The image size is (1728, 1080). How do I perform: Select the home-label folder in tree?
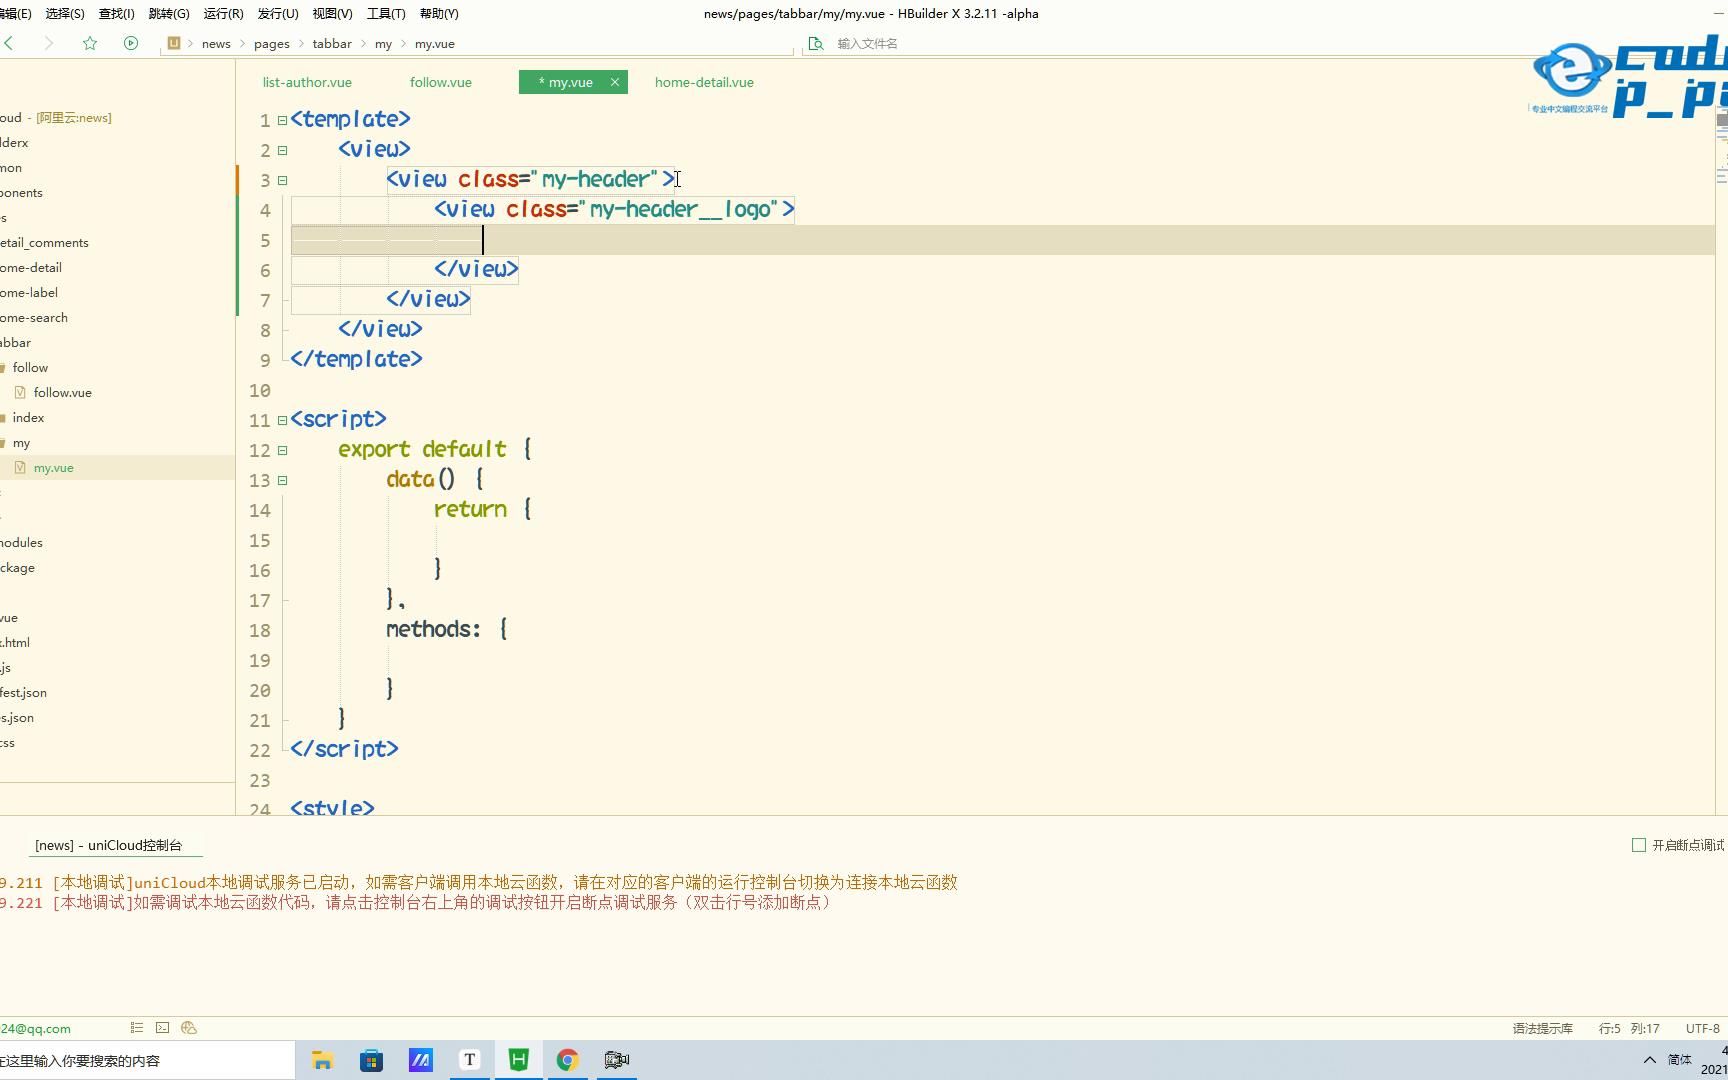tap(29, 292)
